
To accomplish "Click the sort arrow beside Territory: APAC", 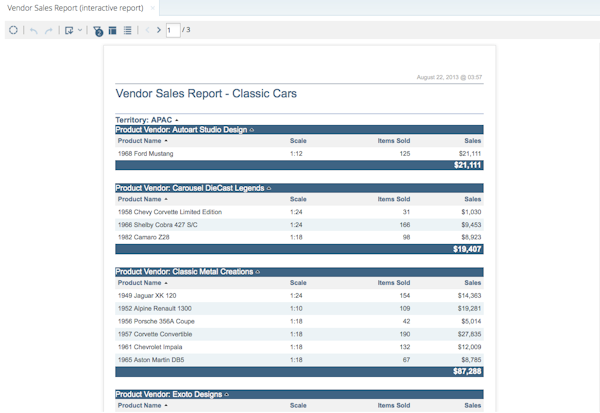I will (176, 120).
